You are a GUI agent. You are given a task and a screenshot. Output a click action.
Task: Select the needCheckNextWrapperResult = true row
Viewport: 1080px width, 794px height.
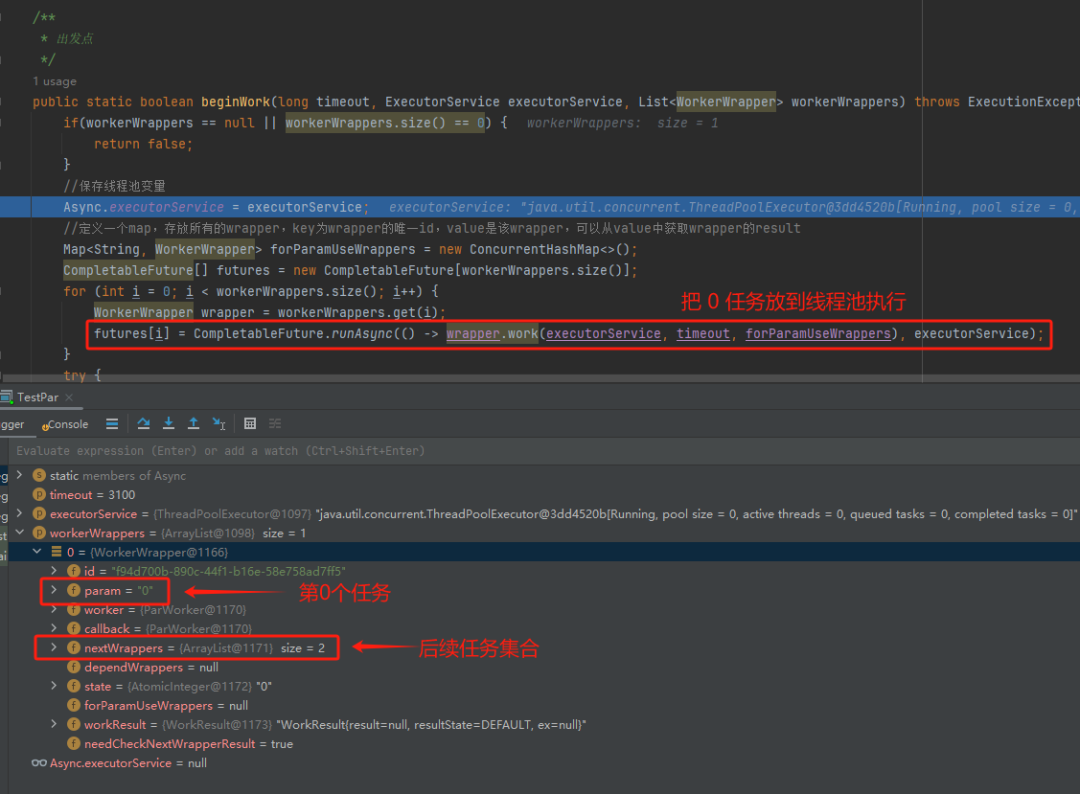(544, 744)
